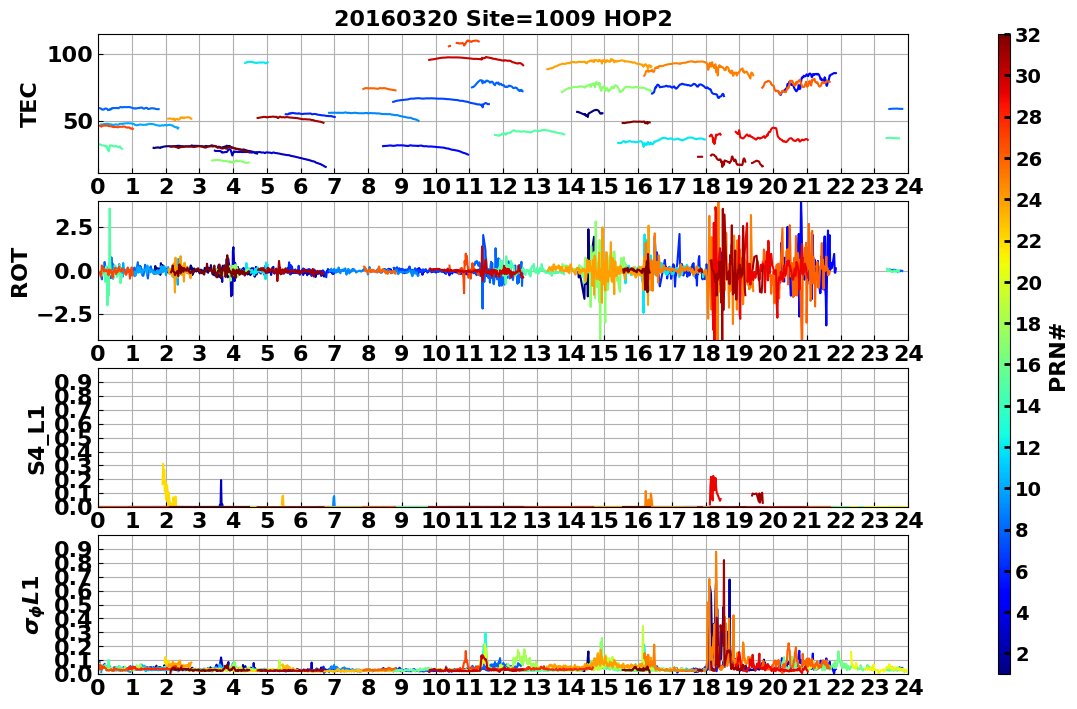
Task: Click the plot title "20160320 Site=1009 HOP2"
Action: (503, 19)
